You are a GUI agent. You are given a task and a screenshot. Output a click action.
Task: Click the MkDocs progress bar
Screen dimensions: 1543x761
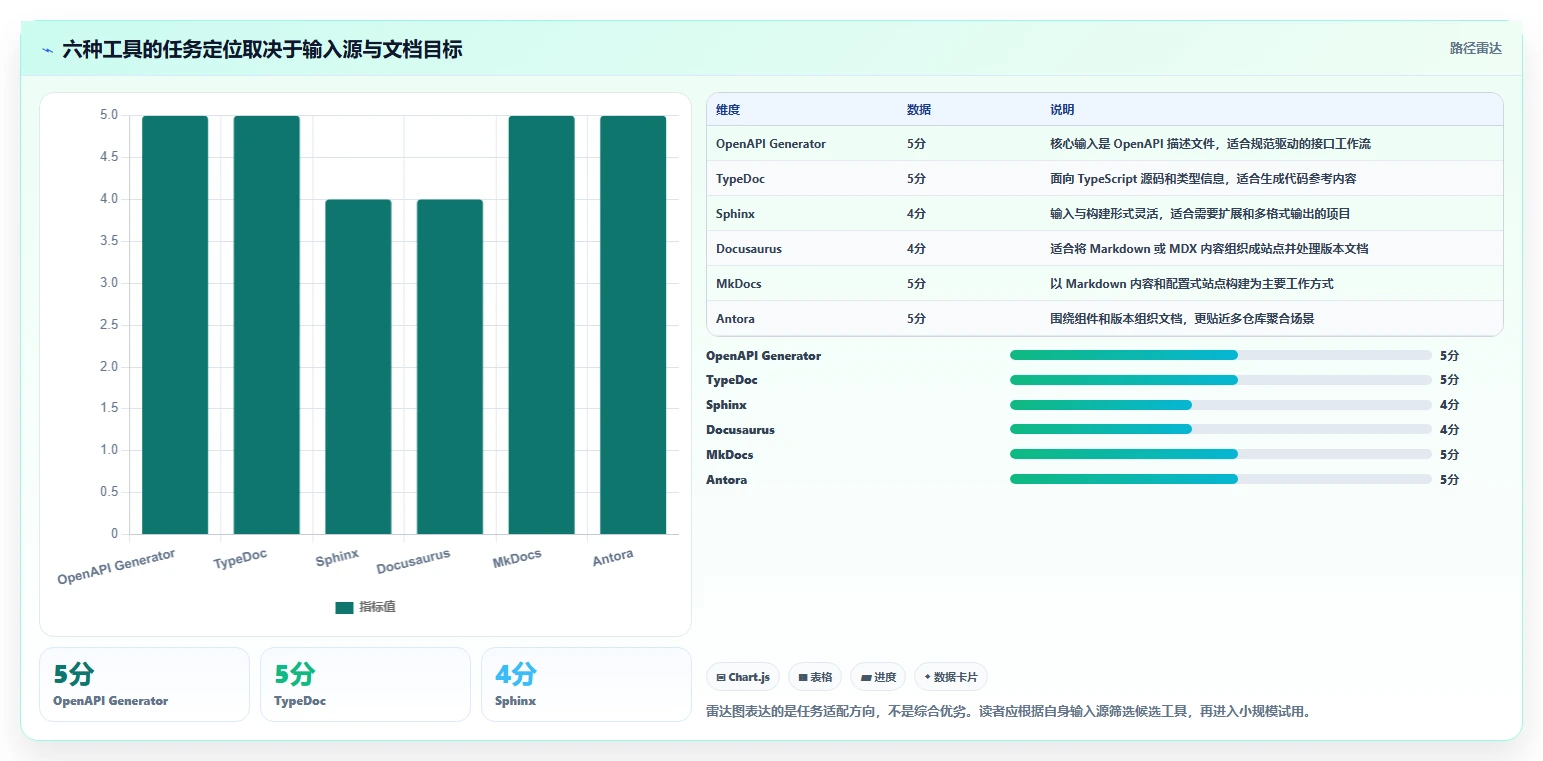pos(1221,454)
